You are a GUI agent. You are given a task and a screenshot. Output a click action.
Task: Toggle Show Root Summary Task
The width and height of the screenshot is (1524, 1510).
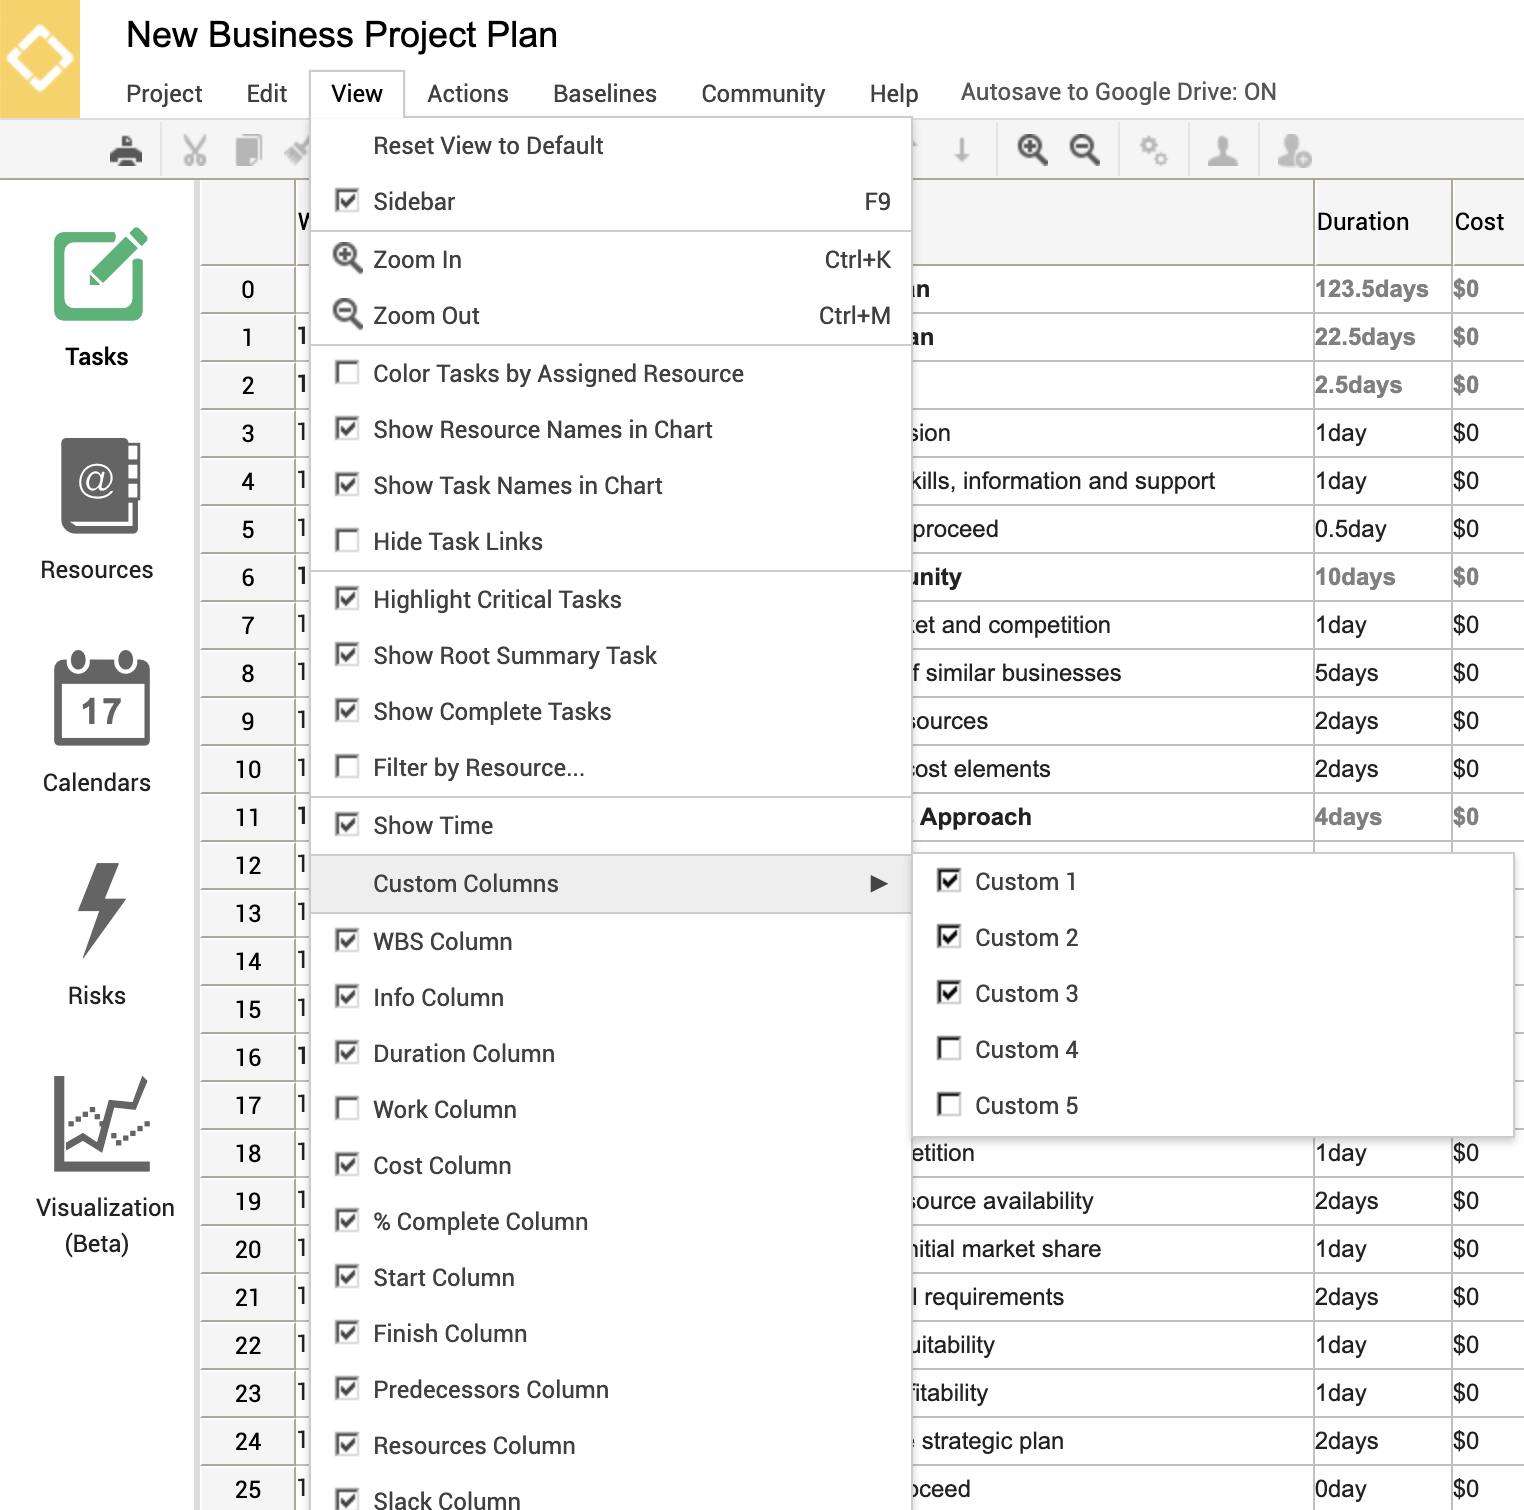347,655
